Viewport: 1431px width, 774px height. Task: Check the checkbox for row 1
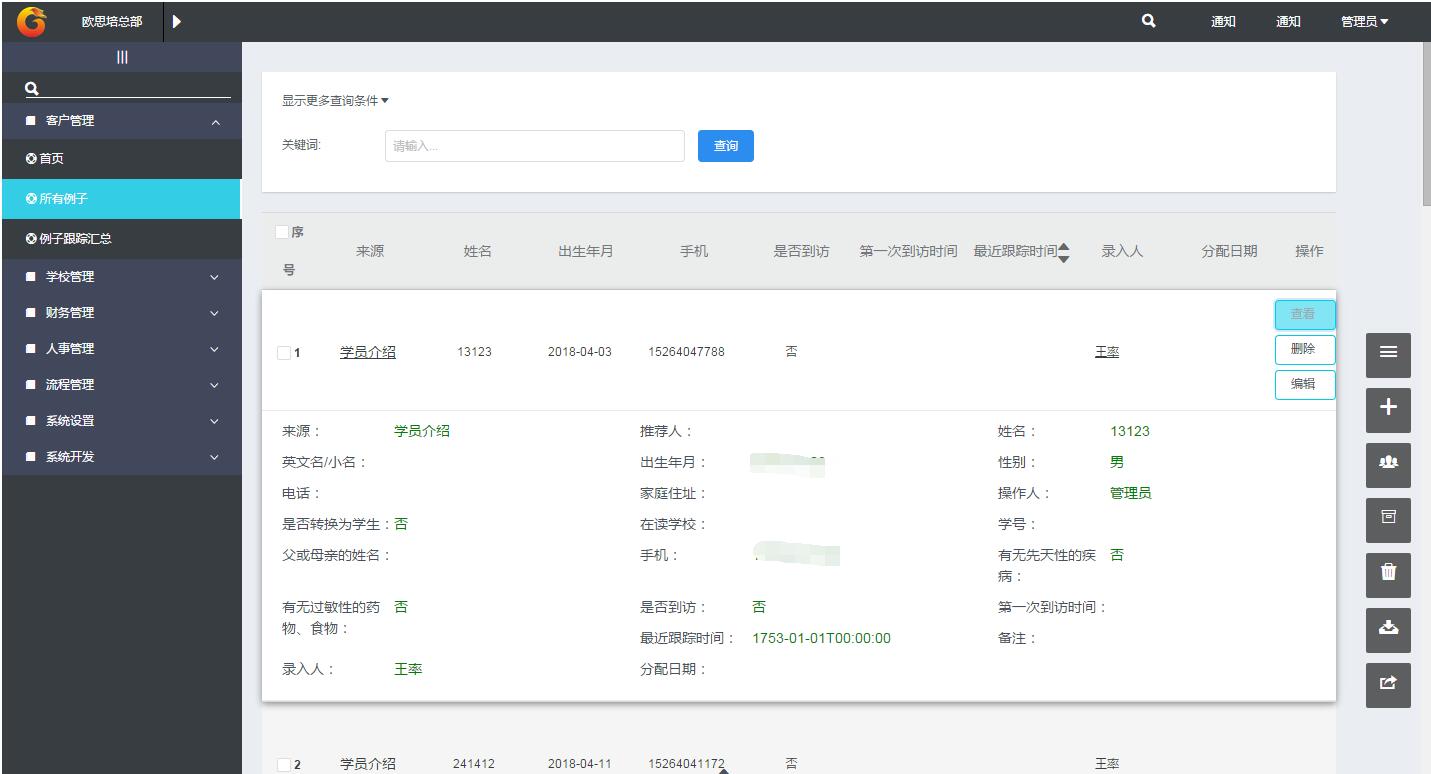[284, 353]
